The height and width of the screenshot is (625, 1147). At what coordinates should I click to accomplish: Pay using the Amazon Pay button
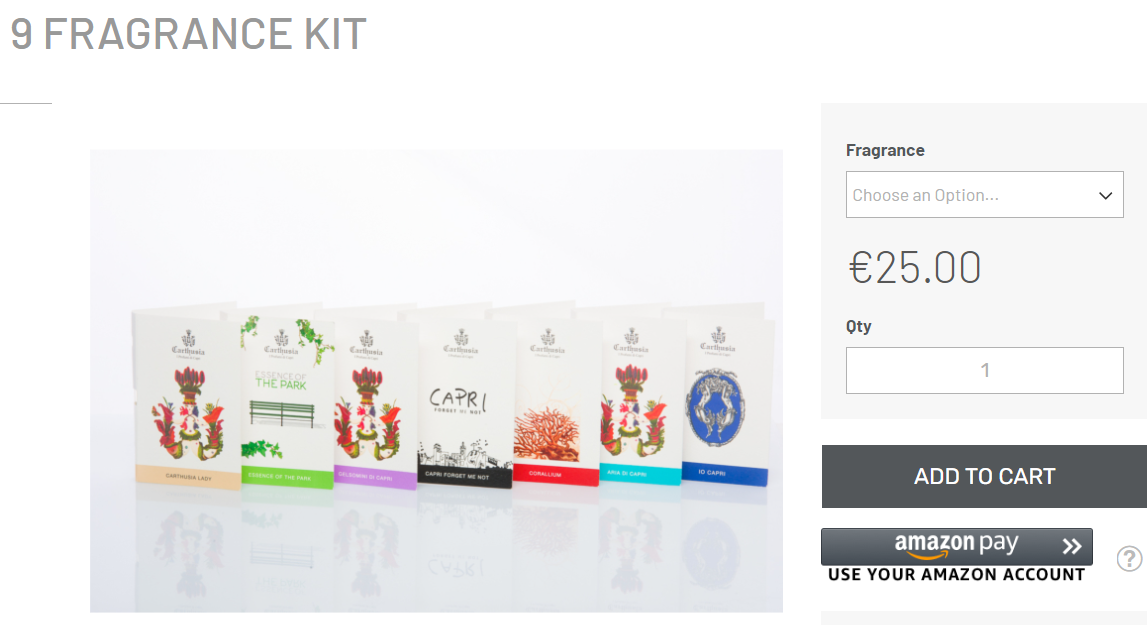[x=957, y=547]
